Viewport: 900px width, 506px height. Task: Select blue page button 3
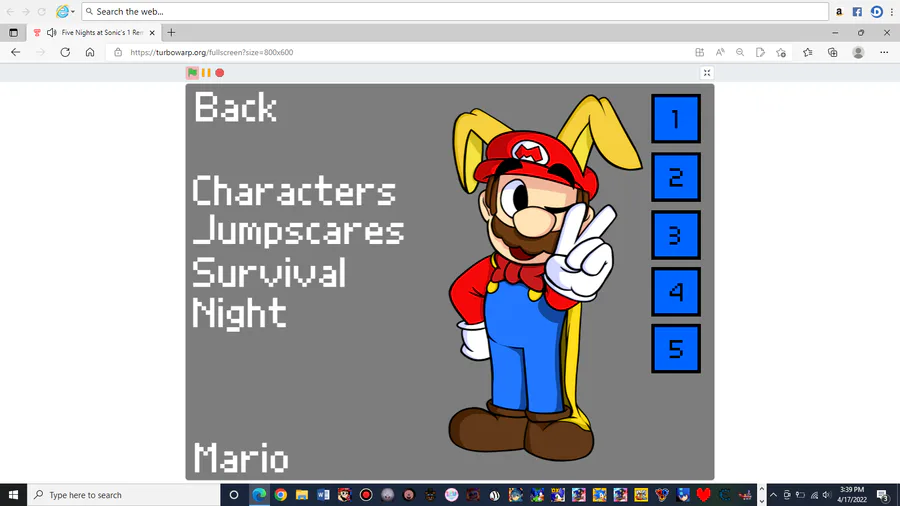click(676, 235)
